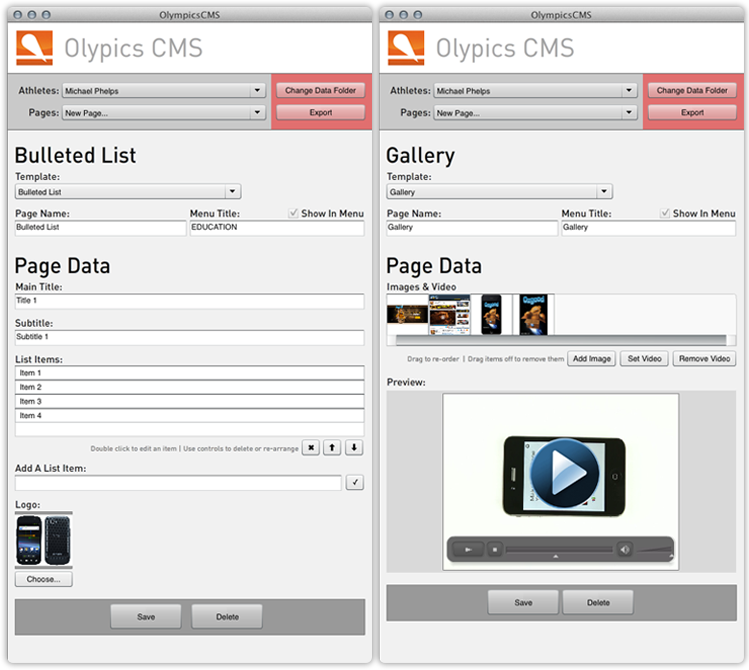This screenshot has width=749, height=670.
Task: Select Item 3 in the List Items box
Action: [x=189, y=401]
